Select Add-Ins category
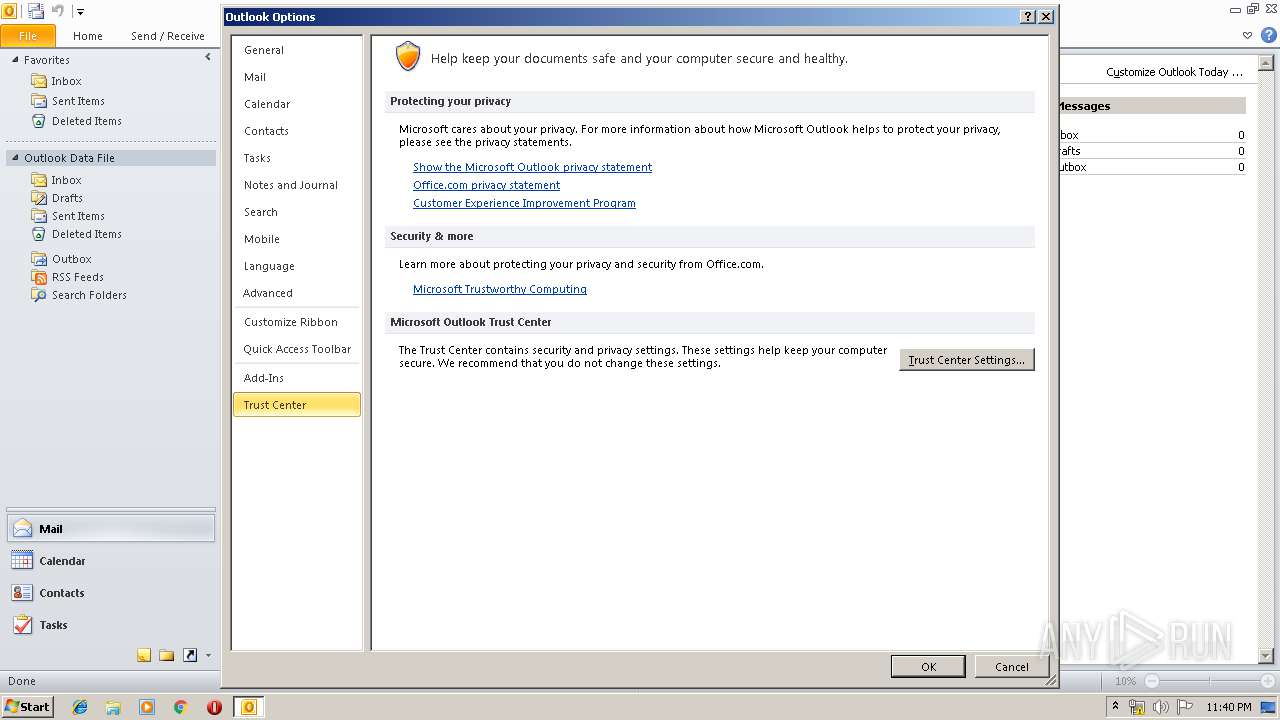The width and height of the screenshot is (1280, 720). click(297, 378)
